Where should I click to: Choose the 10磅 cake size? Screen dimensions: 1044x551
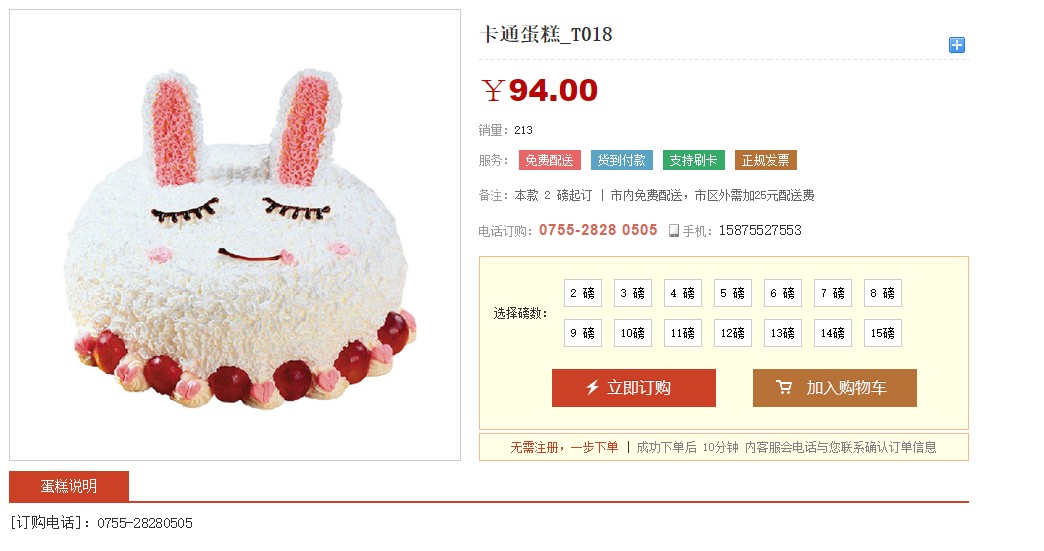(x=633, y=333)
